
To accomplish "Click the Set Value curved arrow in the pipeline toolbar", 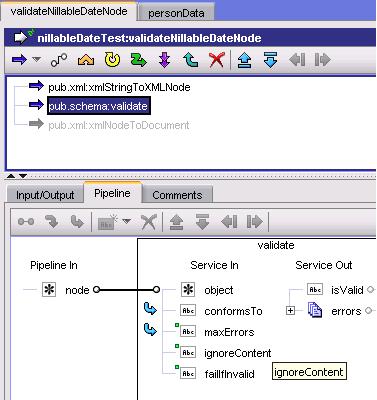I will tap(52, 222).
